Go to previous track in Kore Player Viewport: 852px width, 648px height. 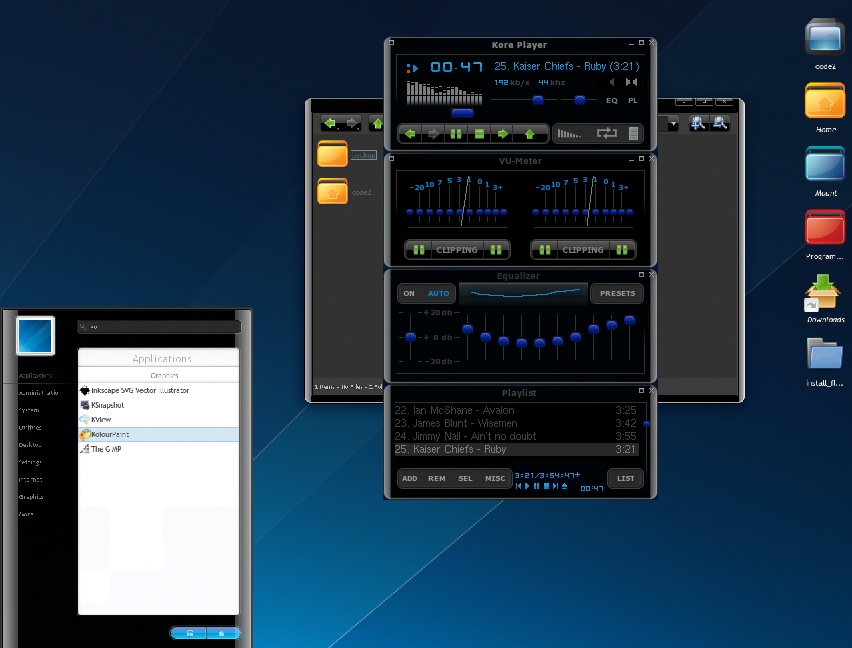pyautogui.click(x=410, y=134)
